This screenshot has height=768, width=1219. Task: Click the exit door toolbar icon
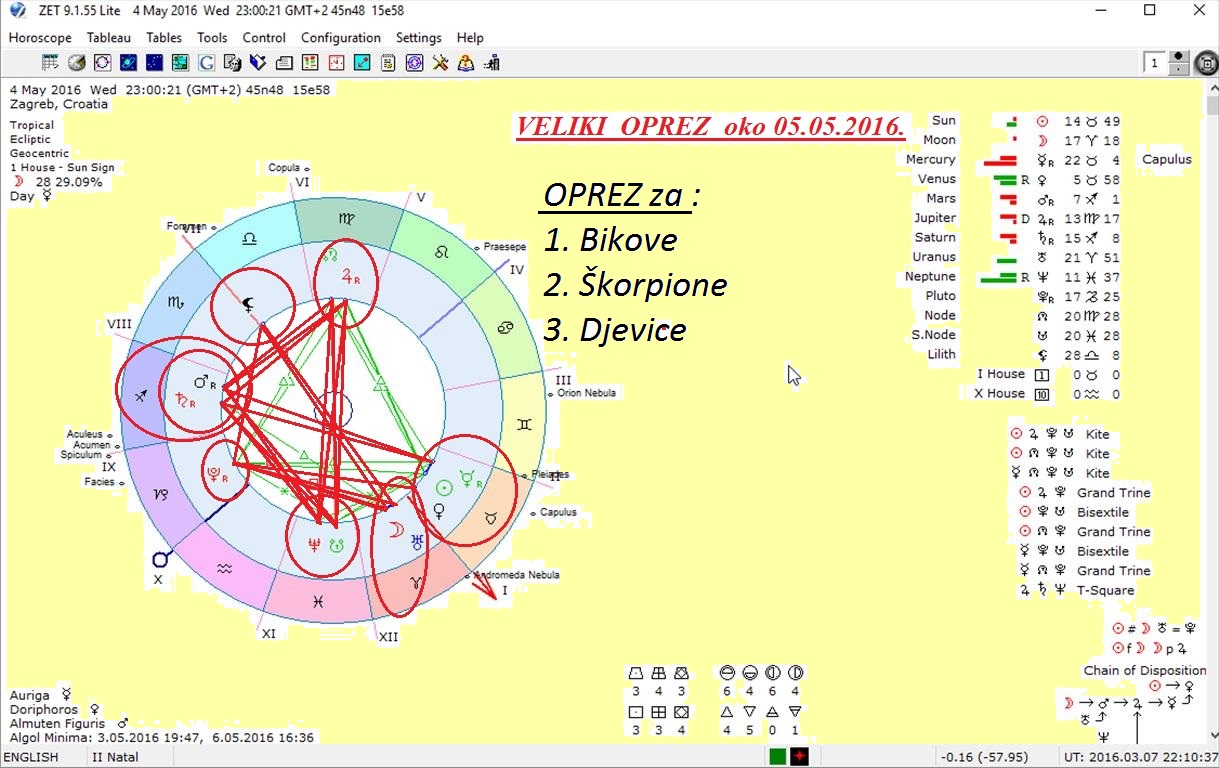click(492, 63)
